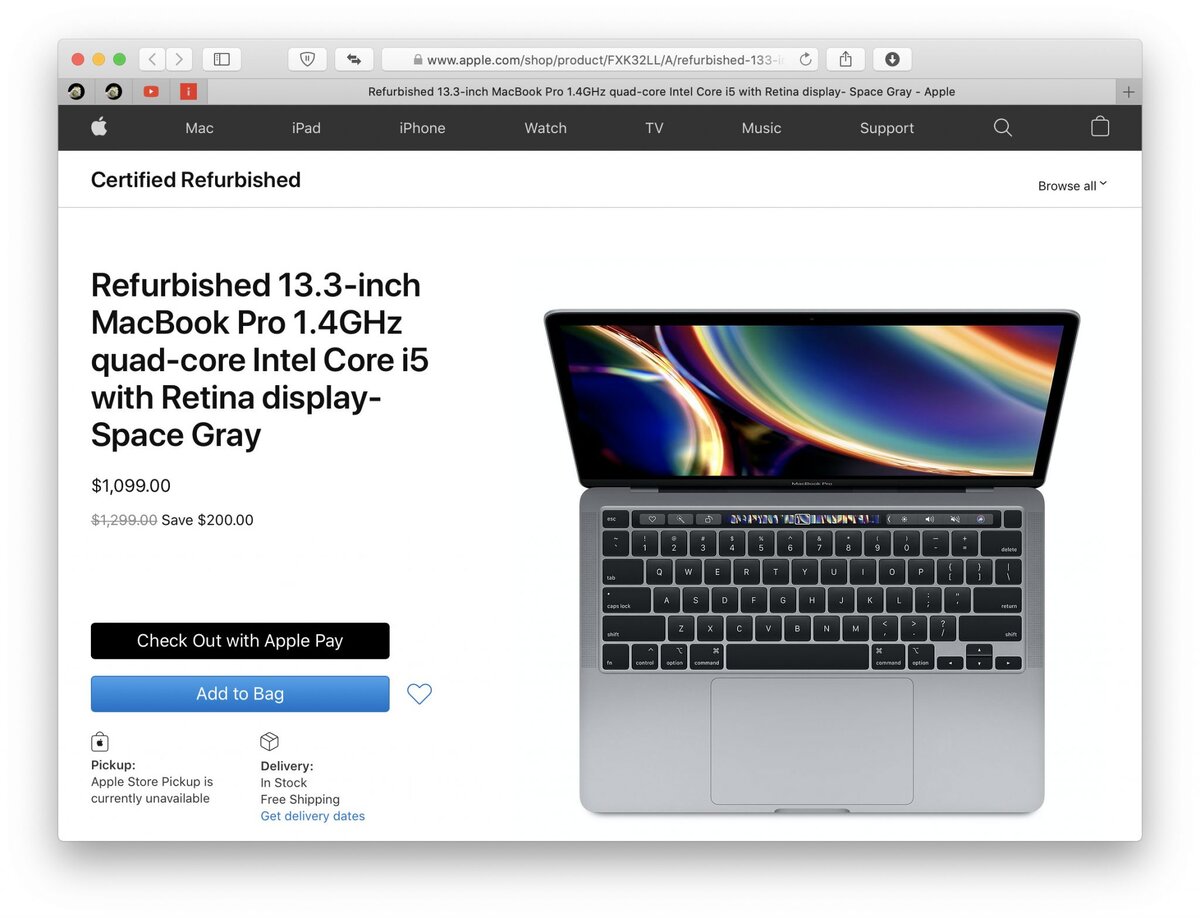Go back with the left chevron button

(152, 59)
